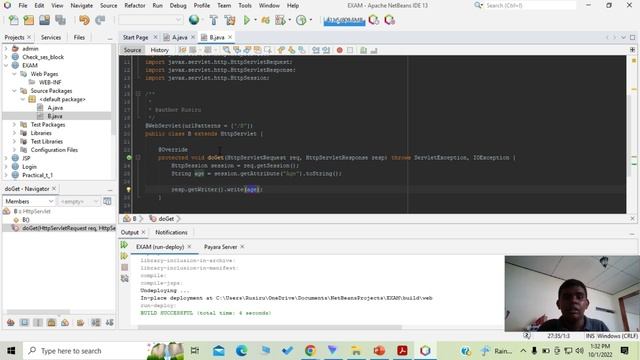
Task: Click the stop macro recording square icon
Action: (x=350, y=50)
